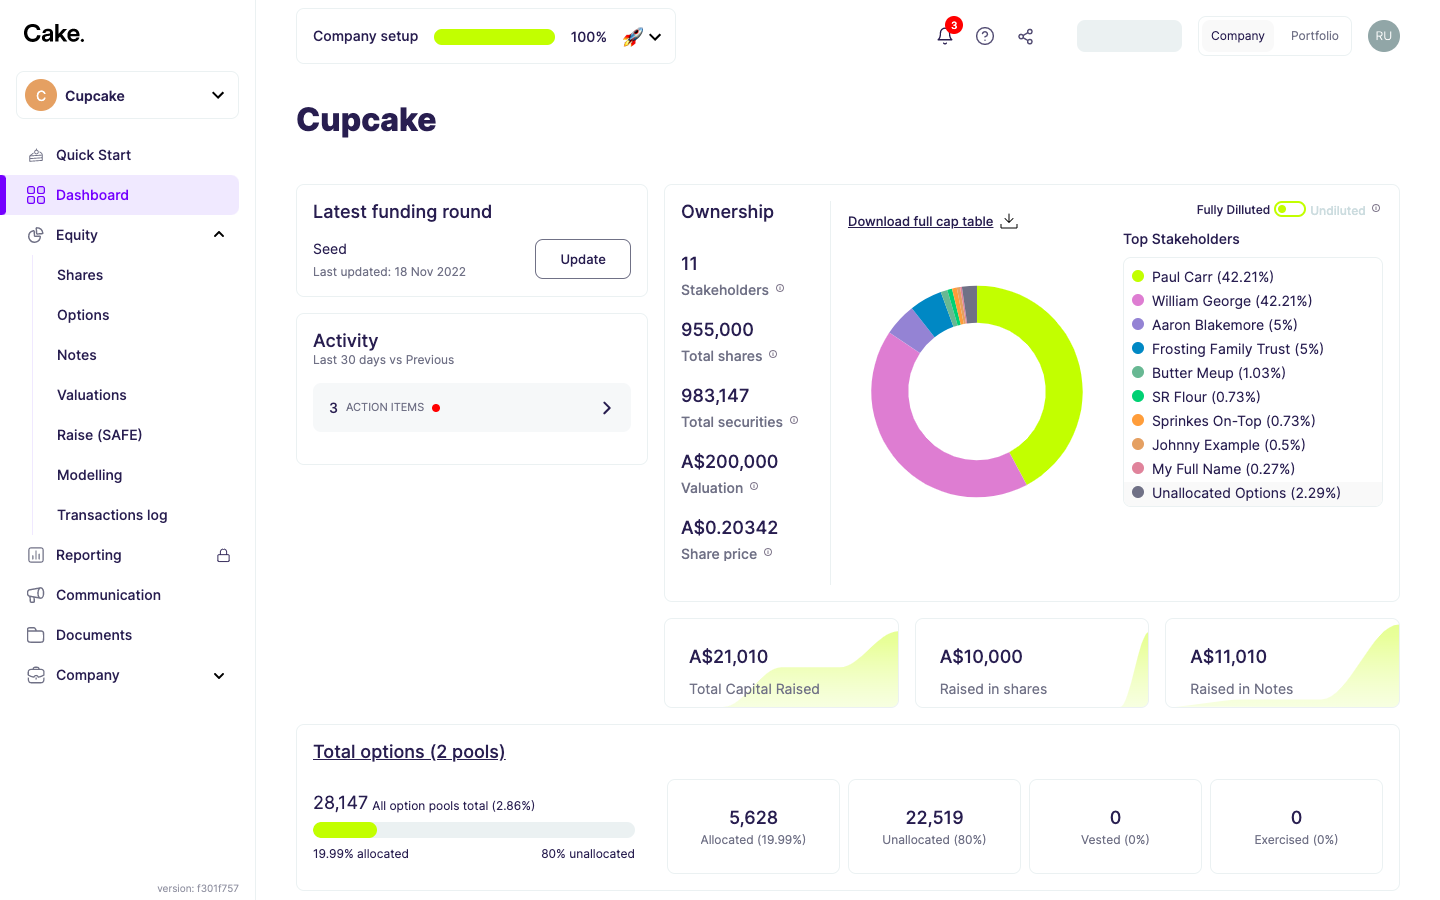Screen dimensions: 1440x900
Task: Open the Company setup progress dropdown
Action: click(x=656, y=36)
